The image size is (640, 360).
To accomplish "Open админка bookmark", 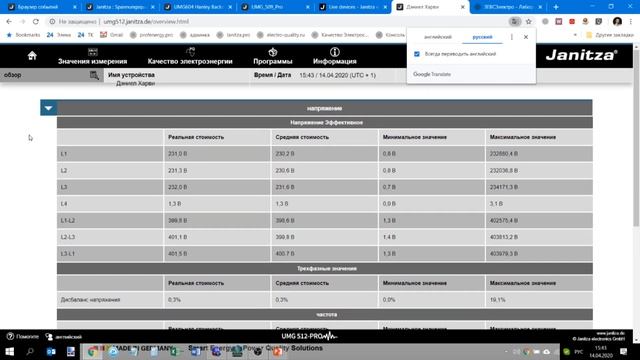I will pyautogui.click(x=195, y=35).
